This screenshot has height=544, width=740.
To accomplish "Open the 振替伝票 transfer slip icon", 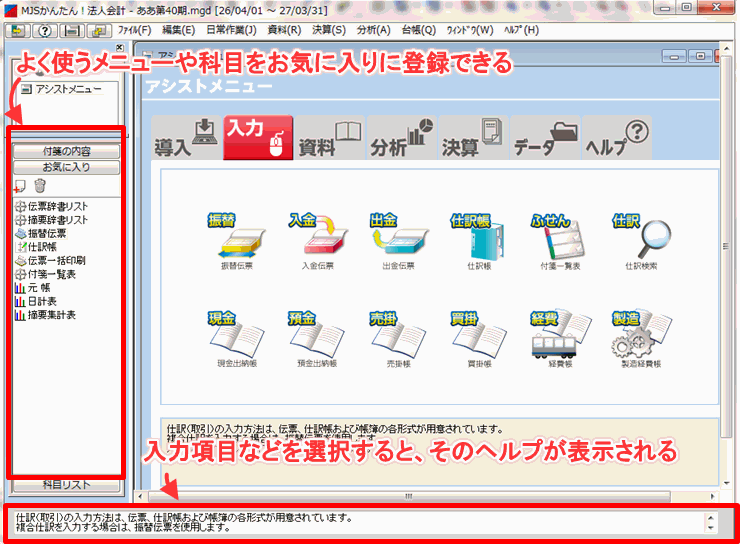I will (x=236, y=241).
